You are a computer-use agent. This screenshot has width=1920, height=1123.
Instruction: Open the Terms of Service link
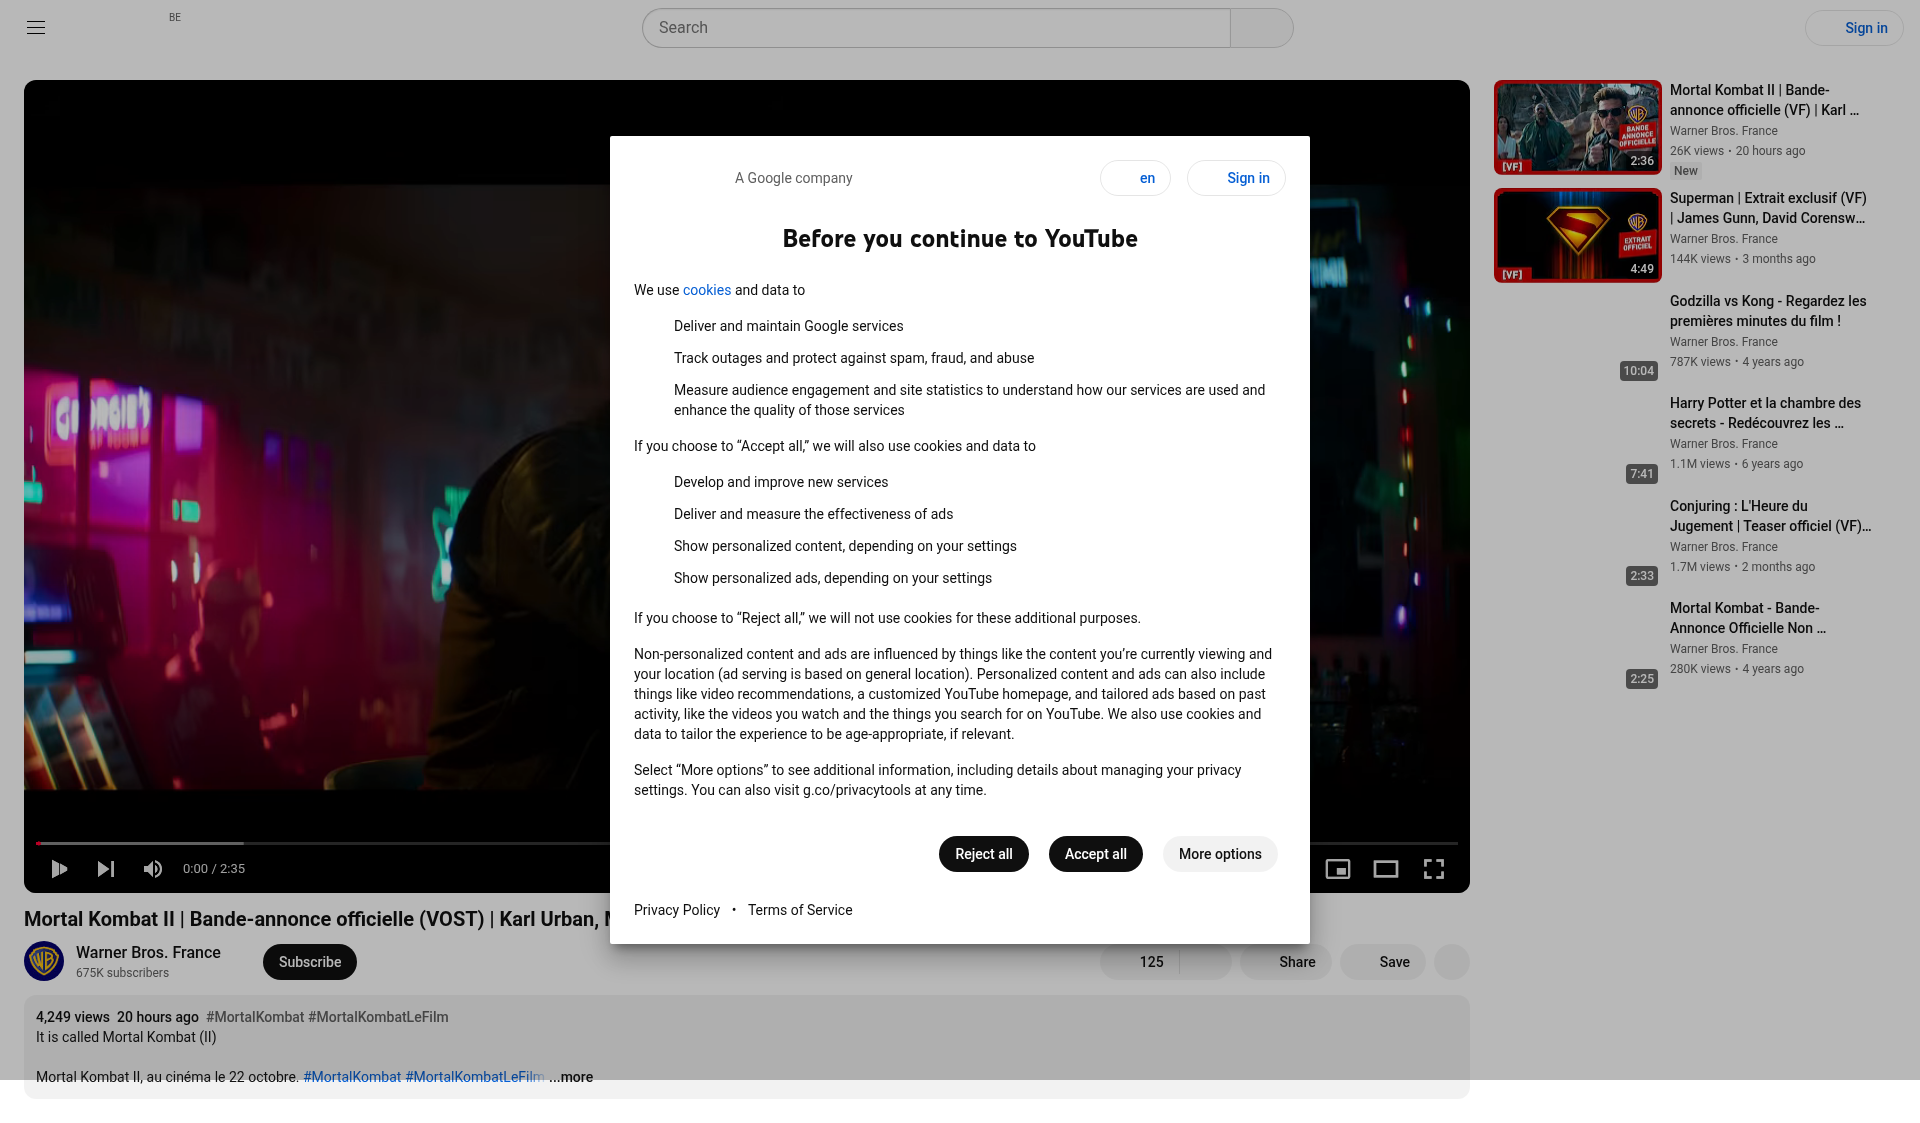pyautogui.click(x=800, y=910)
